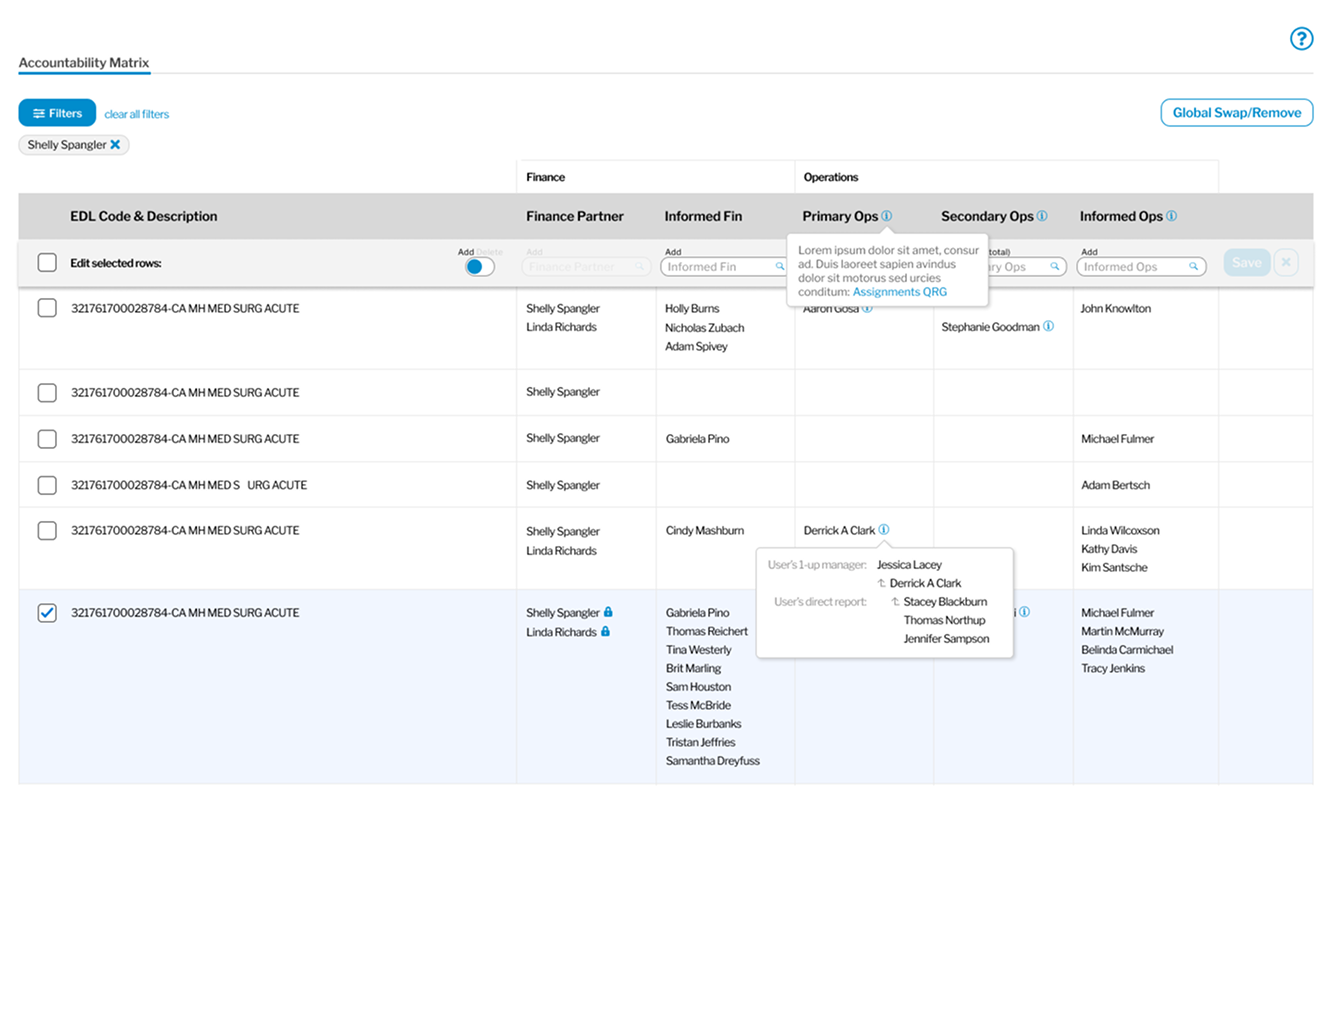Image resolution: width=1332 pixels, height=1017 pixels.
Task: Select the Accountability Matrix tab
Action: [x=84, y=63]
